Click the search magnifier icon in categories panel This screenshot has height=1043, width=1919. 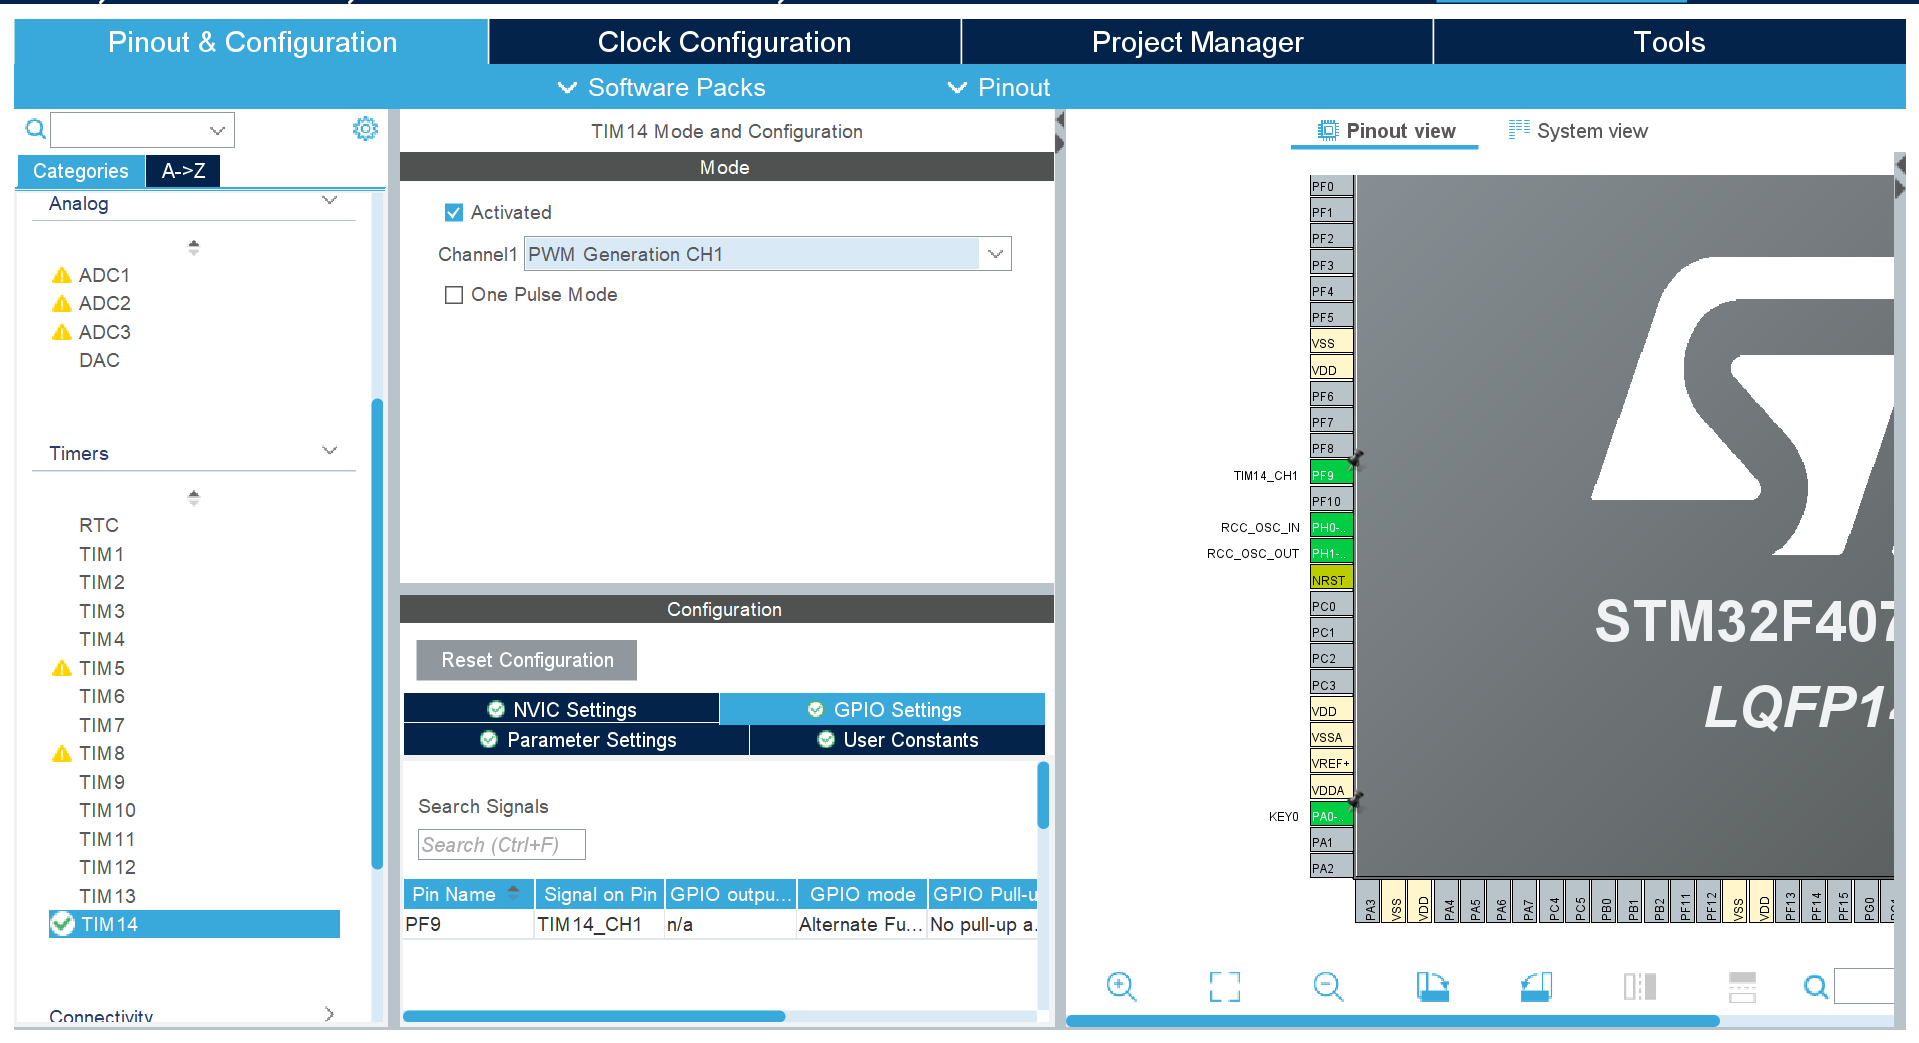pos(36,129)
